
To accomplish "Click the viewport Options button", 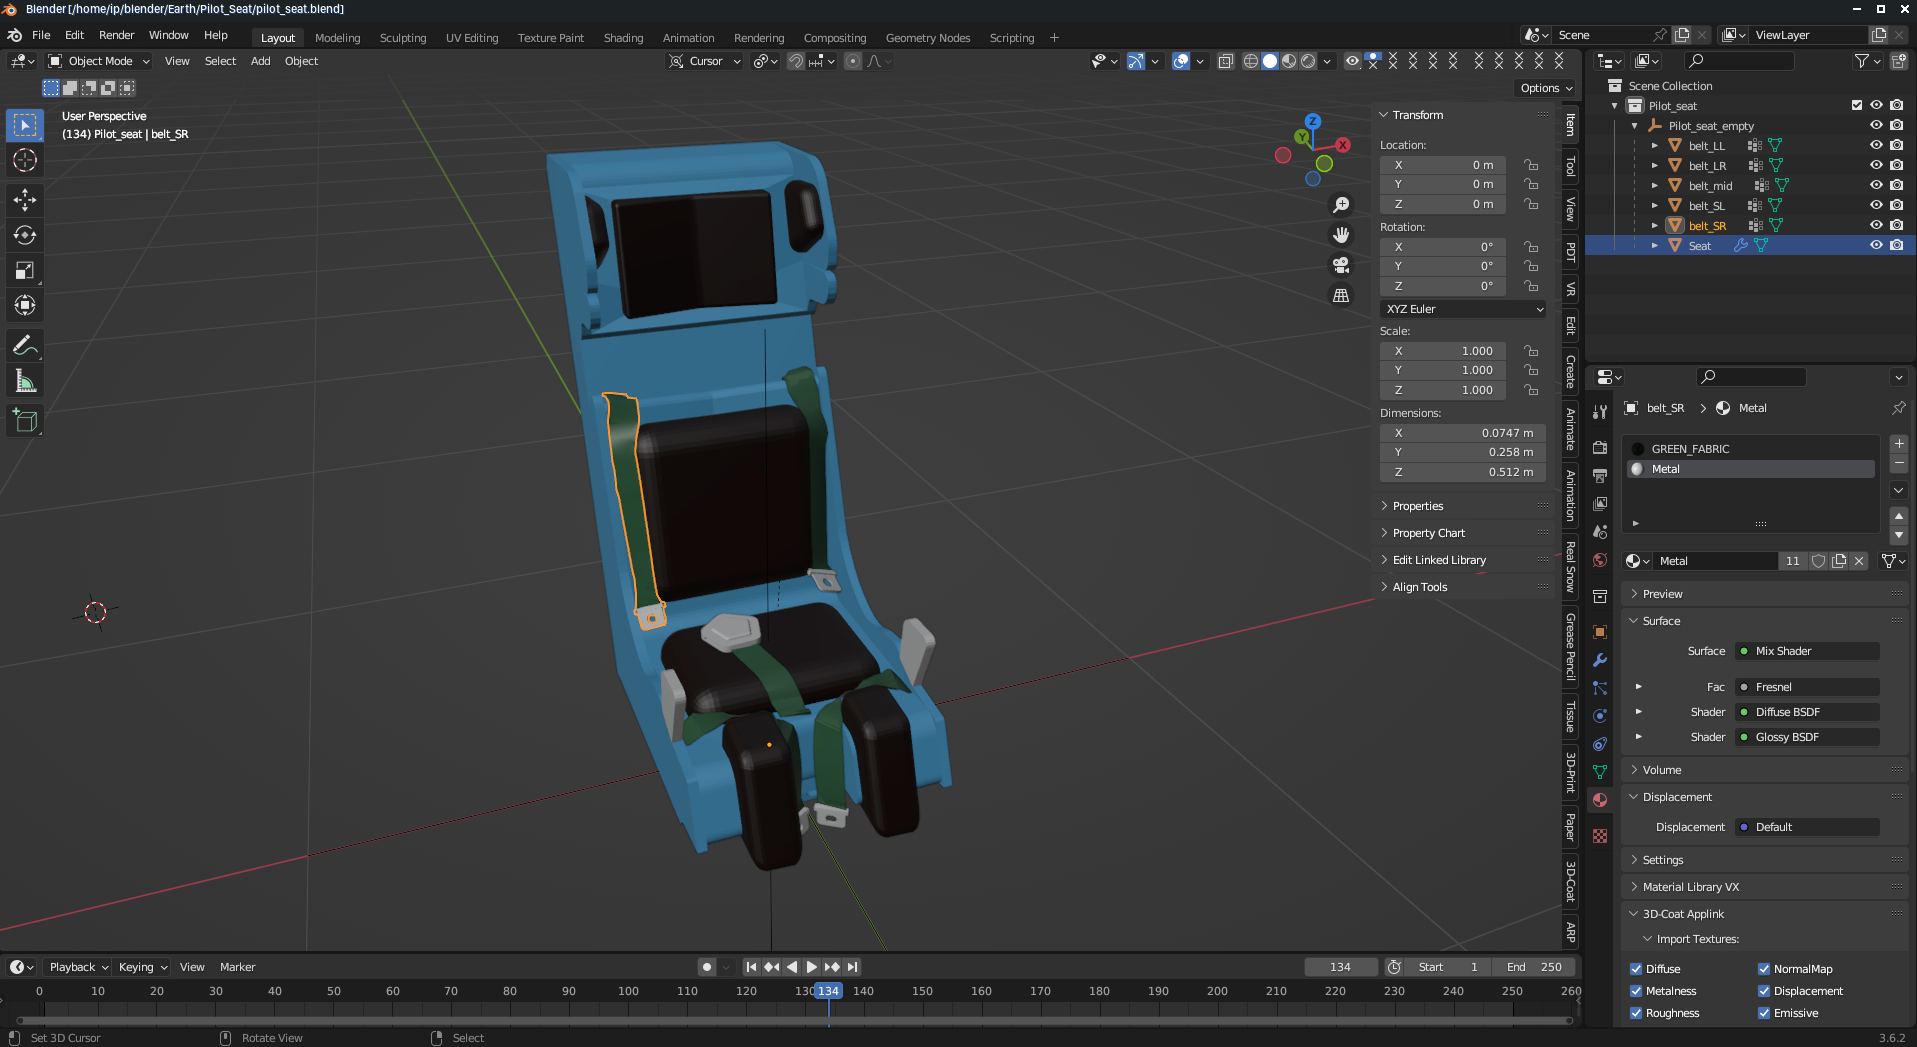I will click(1544, 88).
